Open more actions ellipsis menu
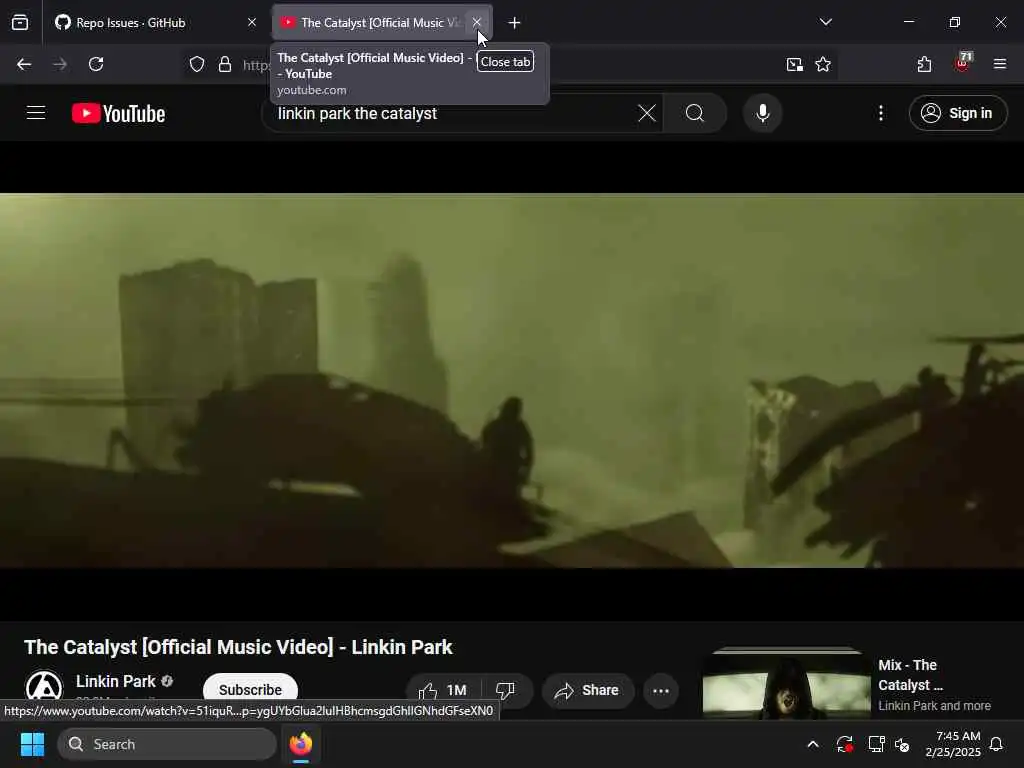The width and height of the screenshot is (1024, 768). (661, 690)
